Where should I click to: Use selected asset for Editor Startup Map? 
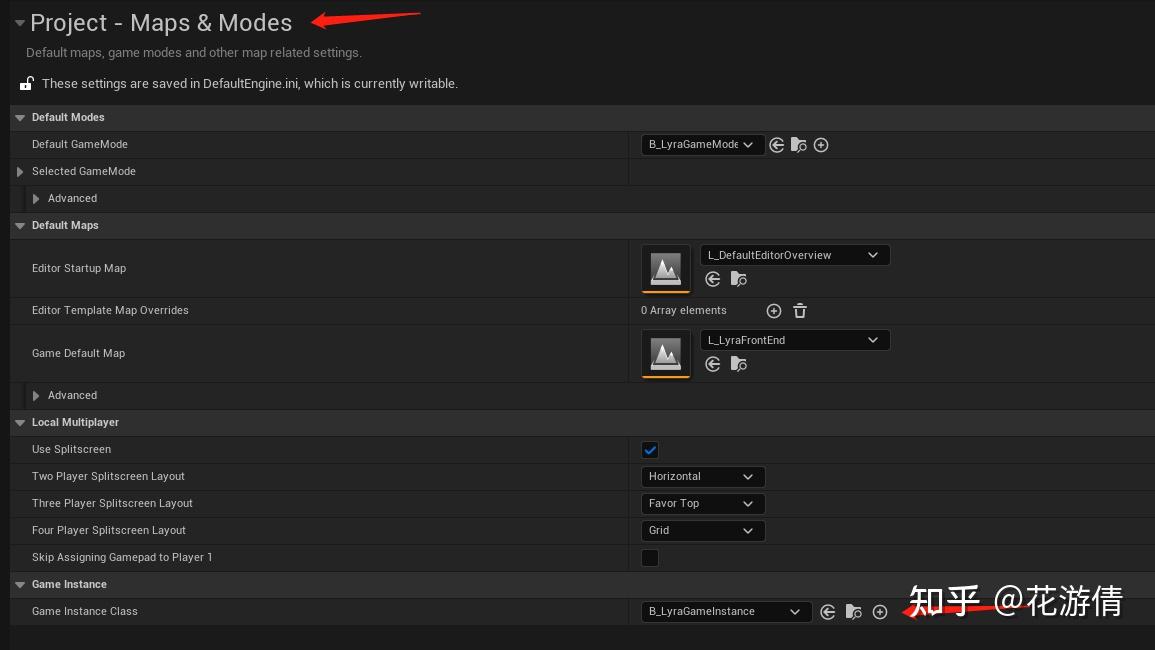click(713, 279)
